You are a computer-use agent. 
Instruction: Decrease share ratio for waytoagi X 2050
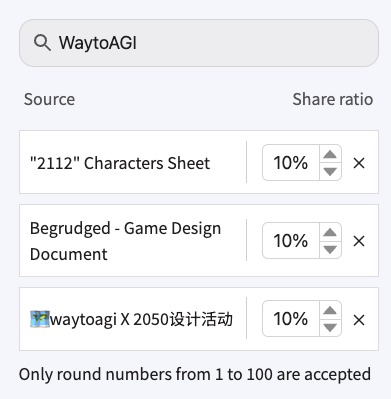(330, 327)
